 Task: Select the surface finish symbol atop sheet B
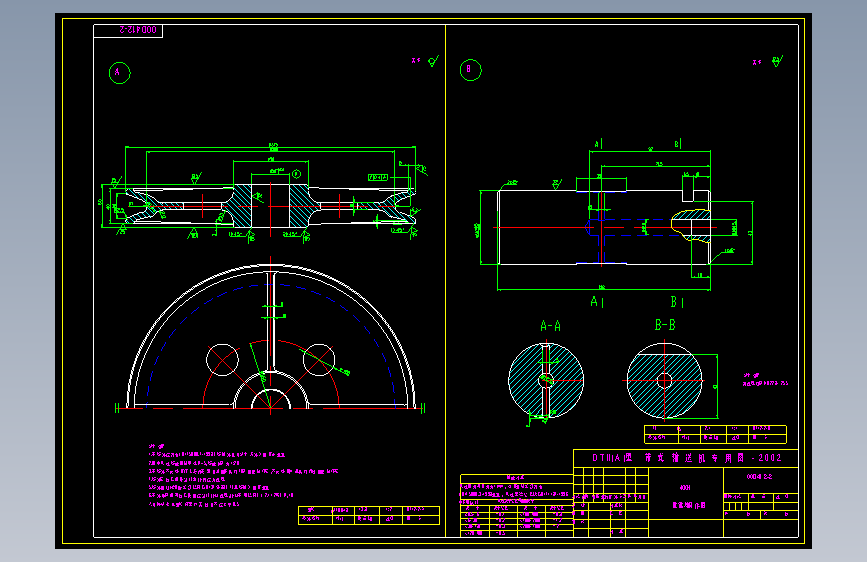coord(777,61)
